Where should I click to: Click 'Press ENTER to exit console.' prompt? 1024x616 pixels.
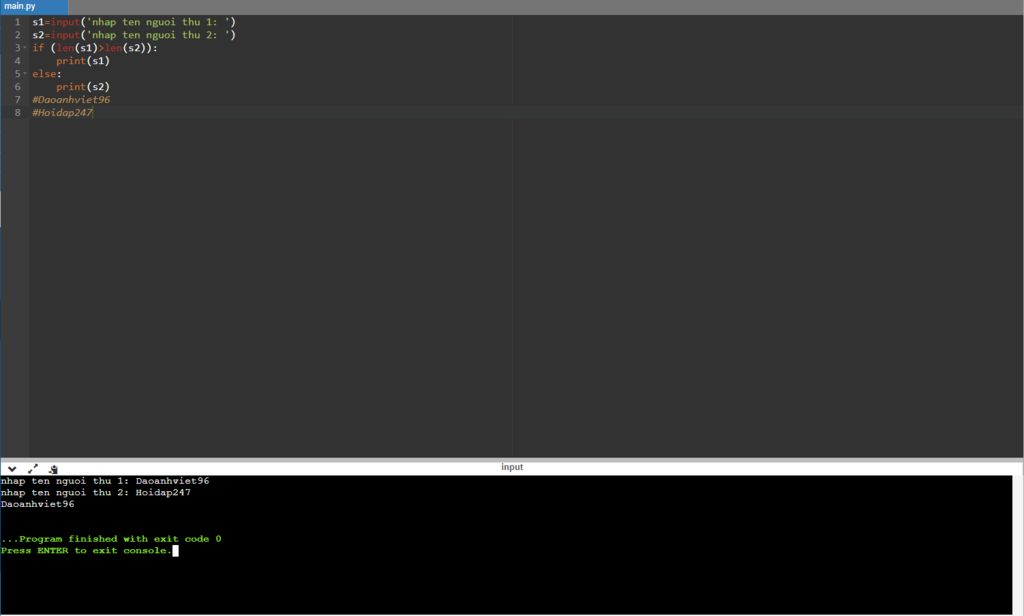pyautogui.click(x=86, y=551)
